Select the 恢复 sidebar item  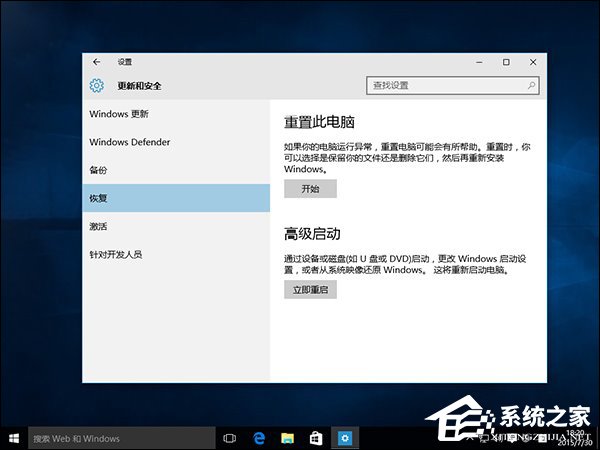click(98, 198)
